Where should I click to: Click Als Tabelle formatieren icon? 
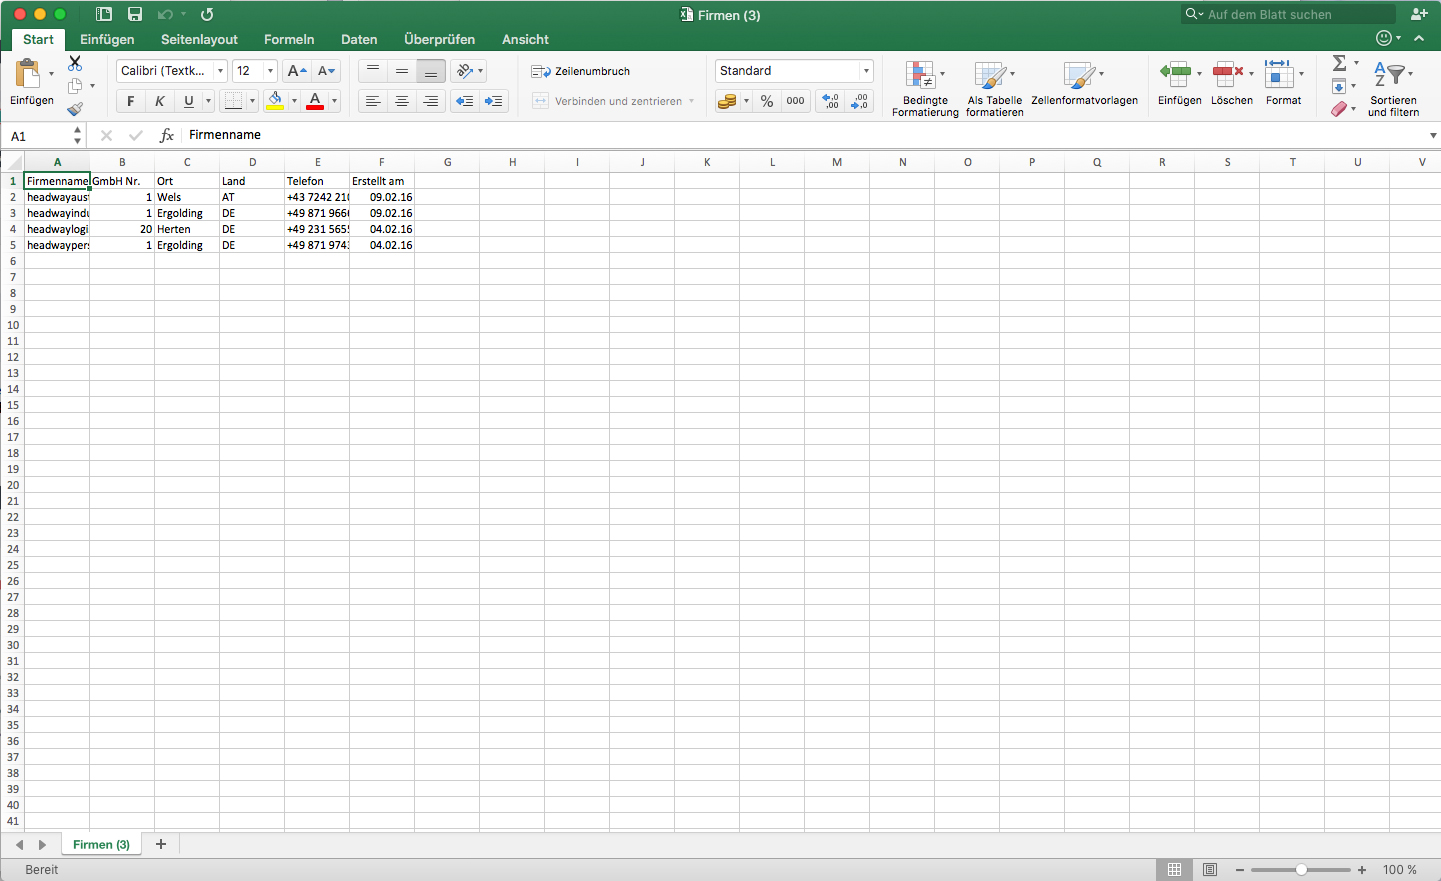(994, 88)
